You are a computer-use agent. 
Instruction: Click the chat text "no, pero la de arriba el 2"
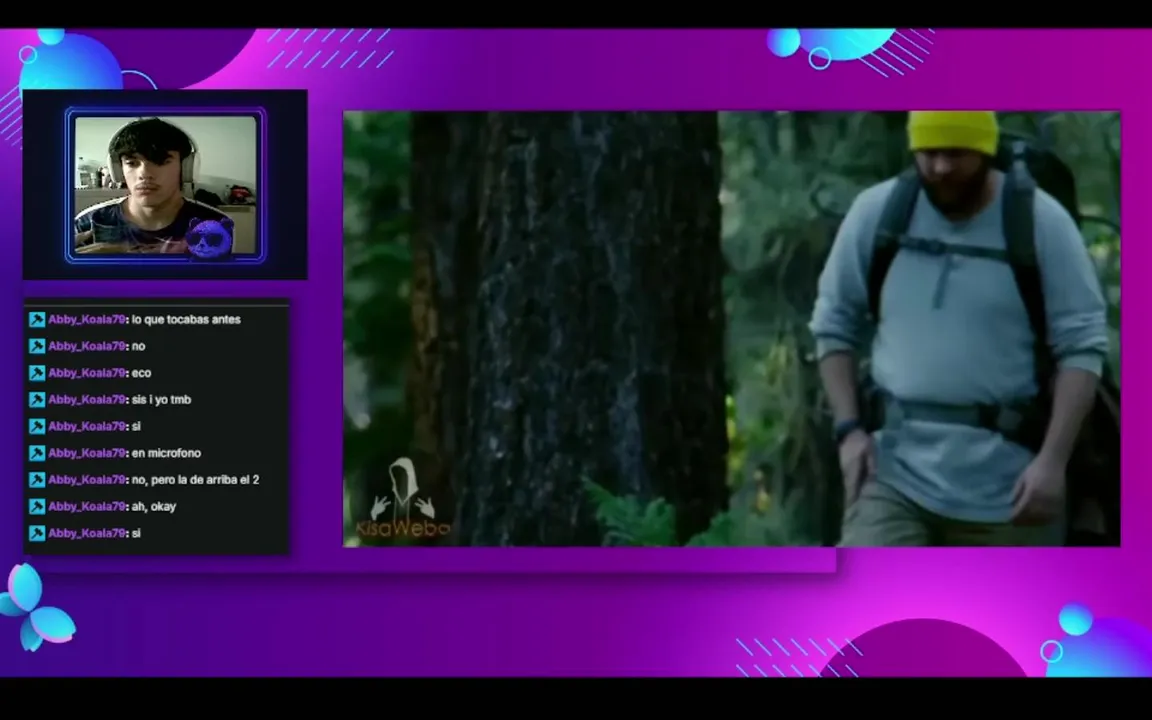coord(195,480)
